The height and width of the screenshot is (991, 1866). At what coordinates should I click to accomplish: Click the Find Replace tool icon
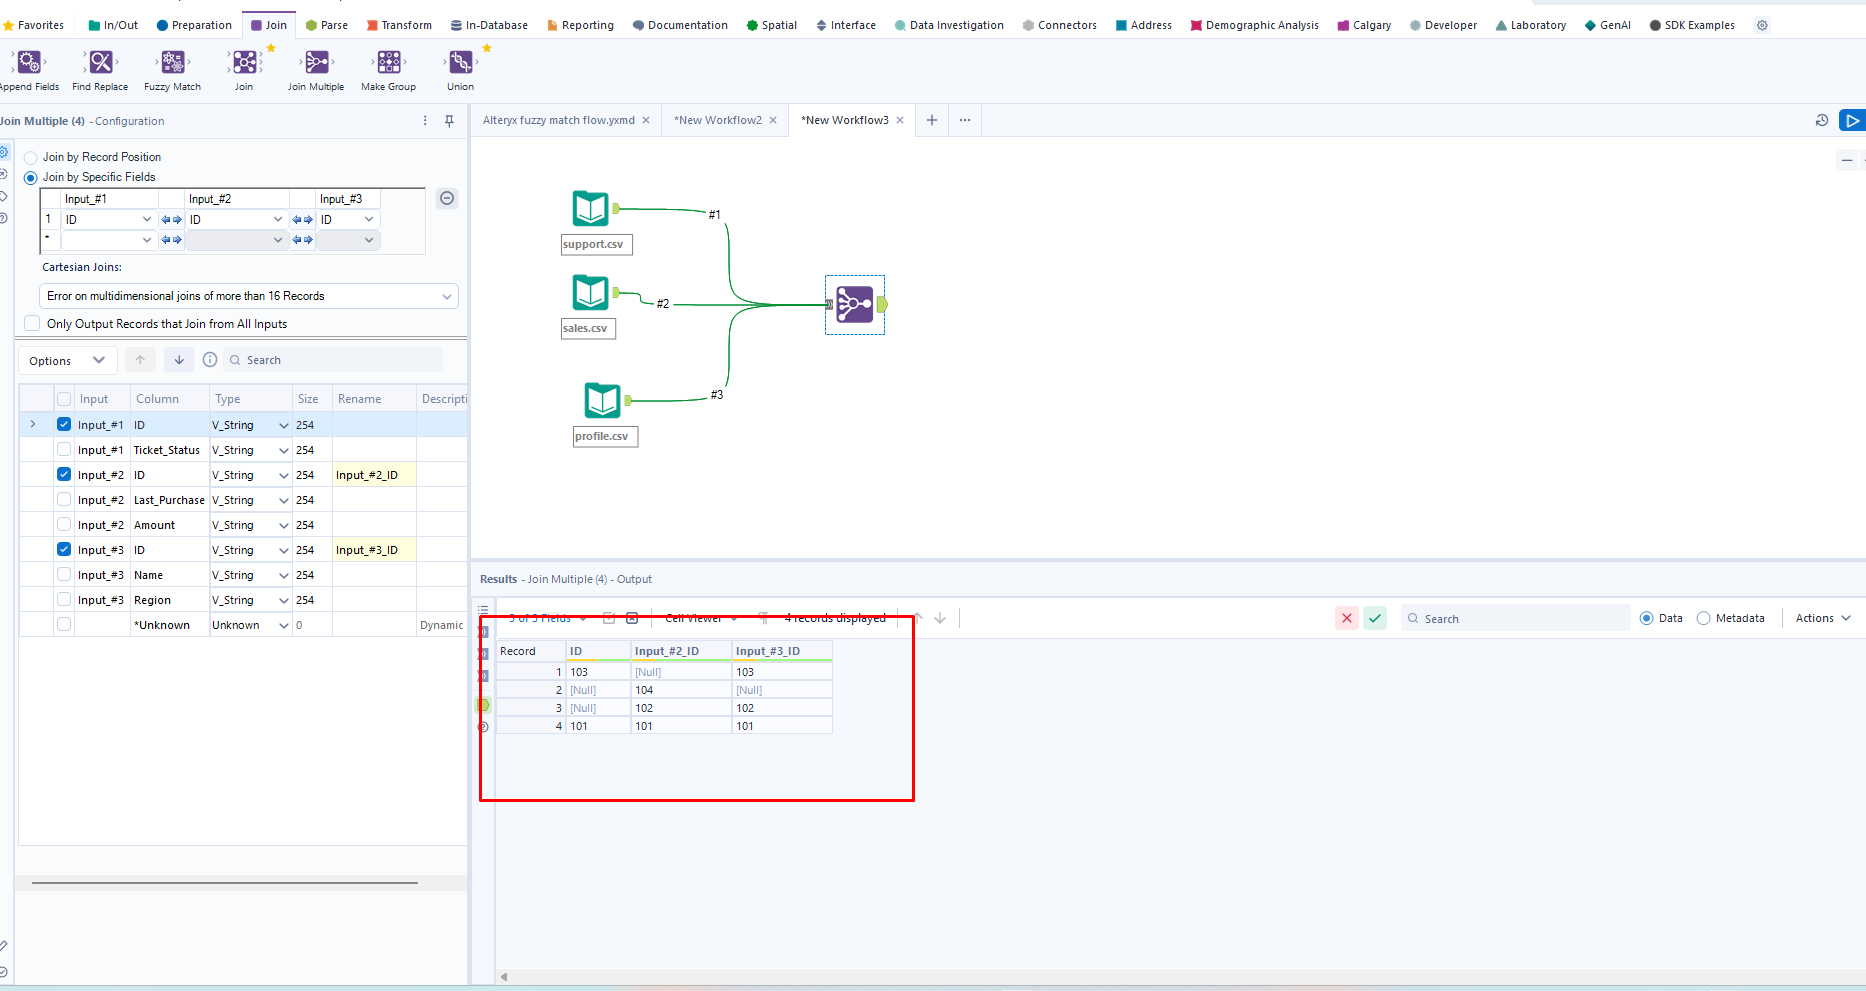100,64
